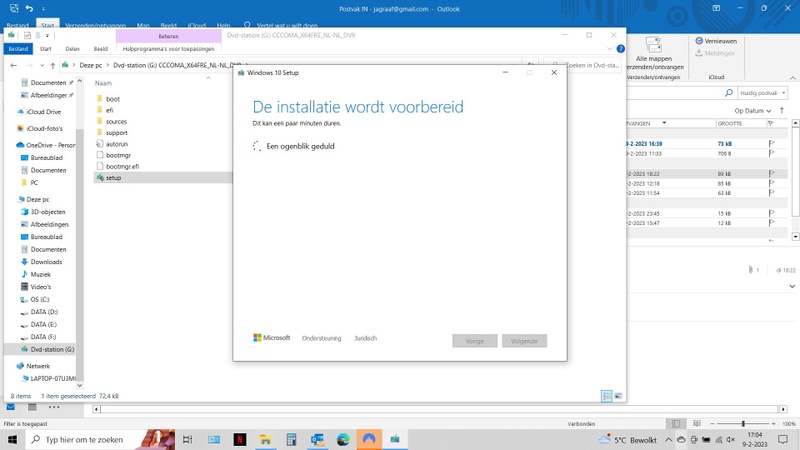Show hidden tray icons chevron
800x450 pixels.
click(x=668, y=439)
